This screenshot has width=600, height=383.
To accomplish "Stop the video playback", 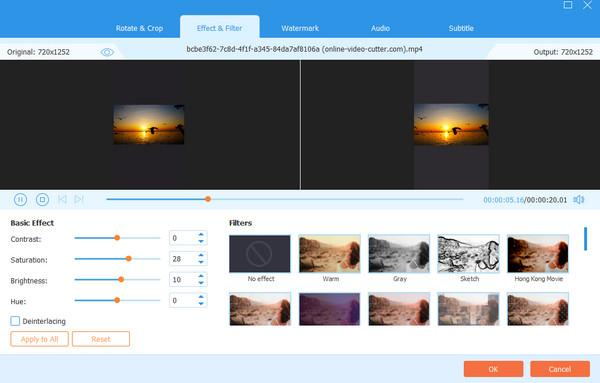I will point(42,199).
